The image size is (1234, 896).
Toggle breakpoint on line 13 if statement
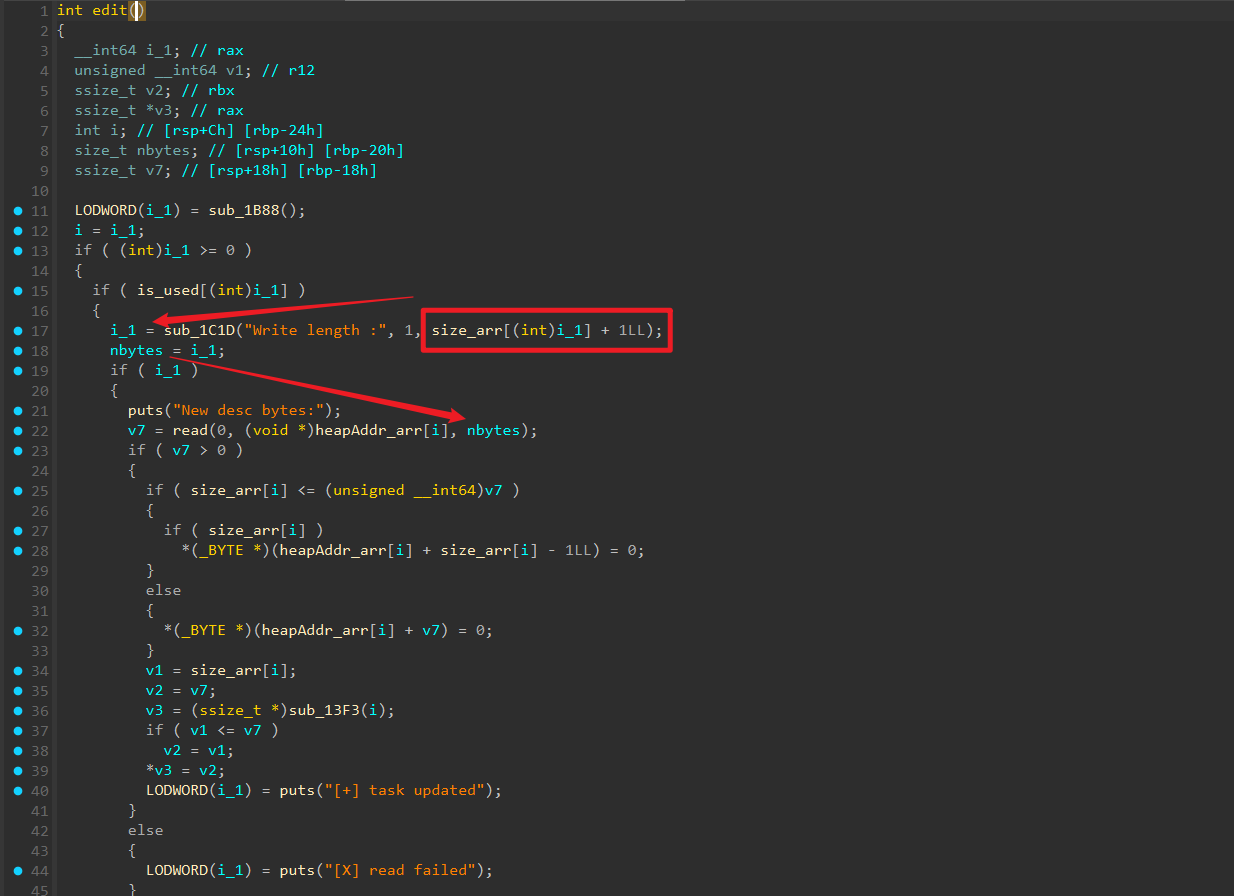tap(18, 251)
